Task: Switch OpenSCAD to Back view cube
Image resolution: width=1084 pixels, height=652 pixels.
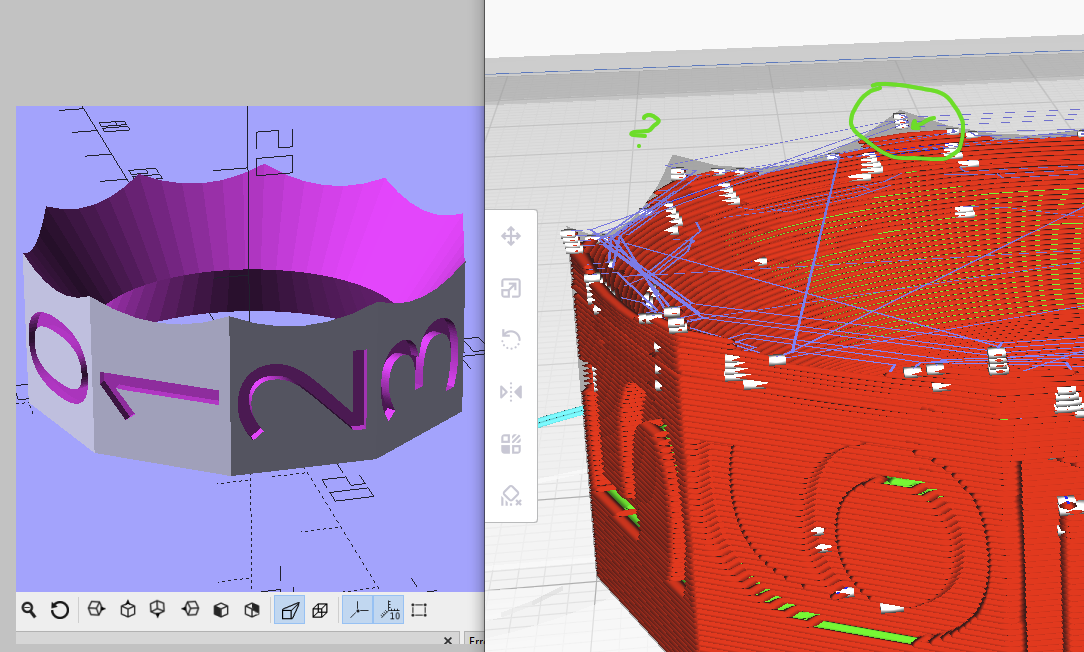Action: coord(252,610)
